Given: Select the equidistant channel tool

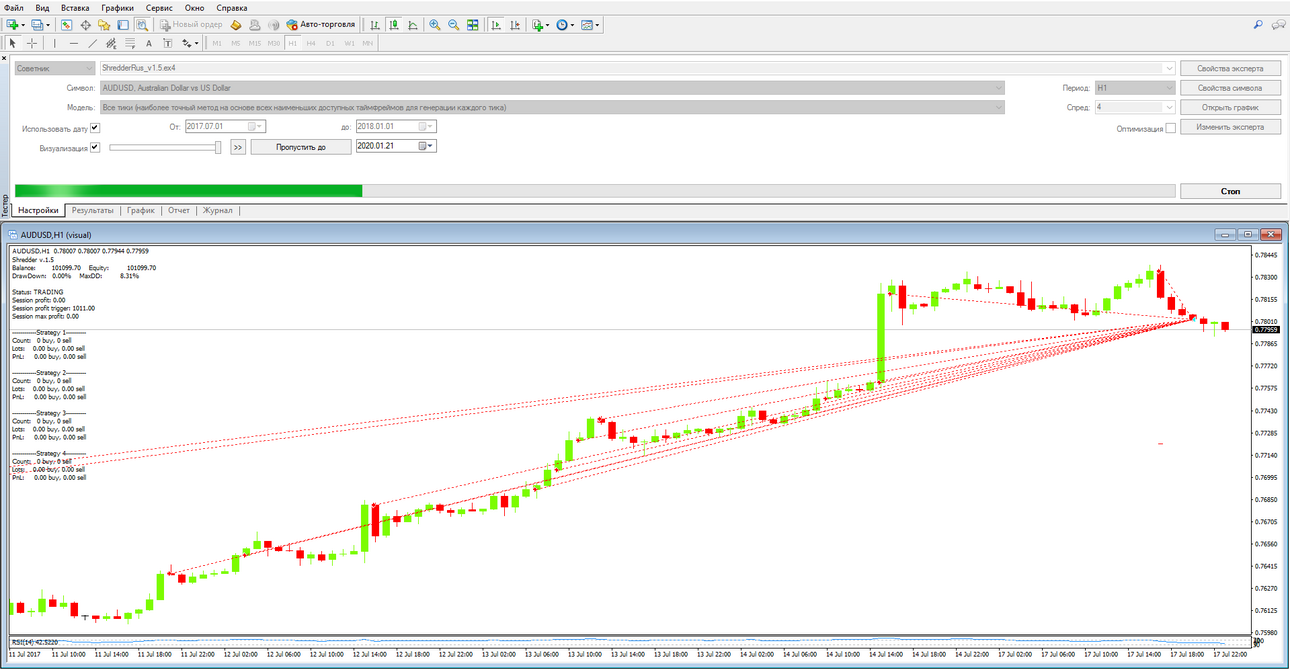Looking at the screenshot, I should point(111,43).
